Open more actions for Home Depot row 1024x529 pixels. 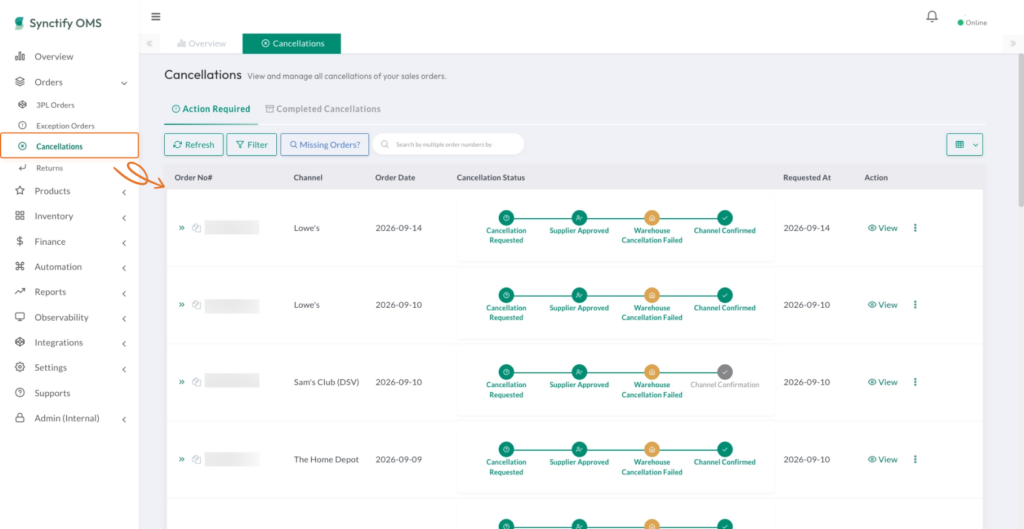(x=915, y=459)
